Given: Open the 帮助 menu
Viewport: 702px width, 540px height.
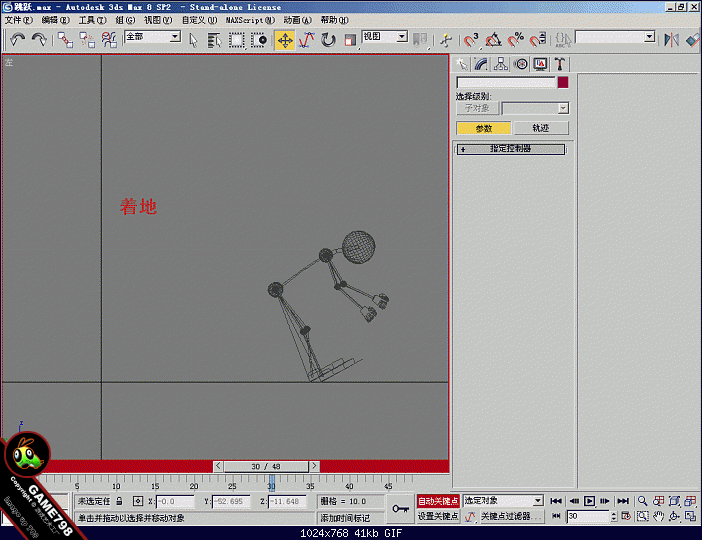Looking at the screenshot, I should (x=334, y=20).
